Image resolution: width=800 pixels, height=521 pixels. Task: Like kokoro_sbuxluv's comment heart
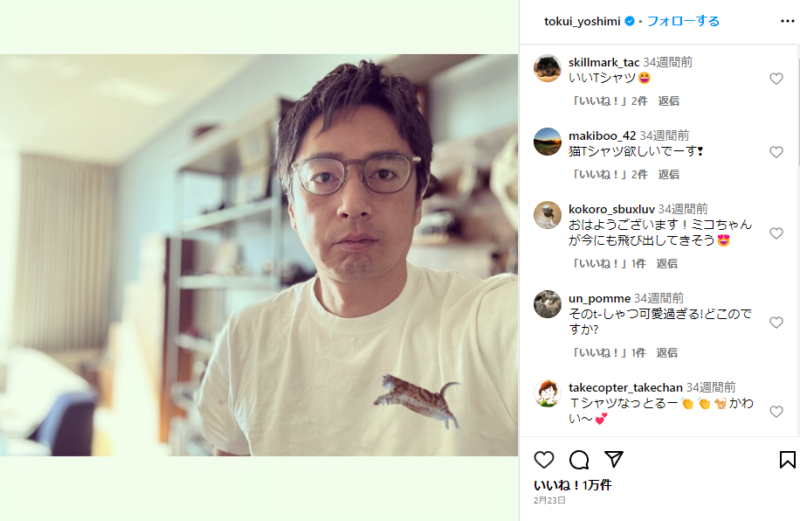pyautogui.click(x=776, y=233)
